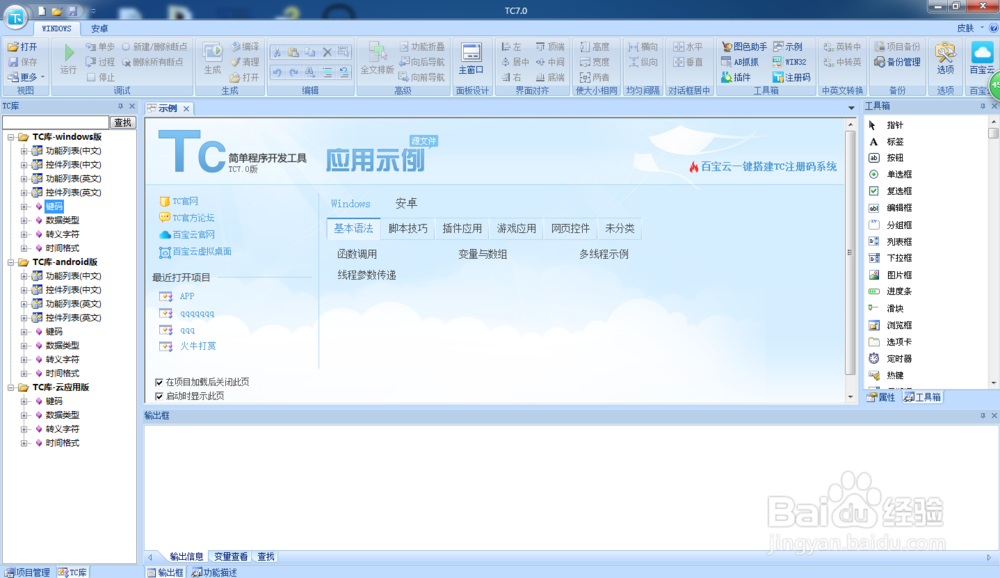
Task: Open the 插件应用 tab in examples
Action: (x=462, y=228)
